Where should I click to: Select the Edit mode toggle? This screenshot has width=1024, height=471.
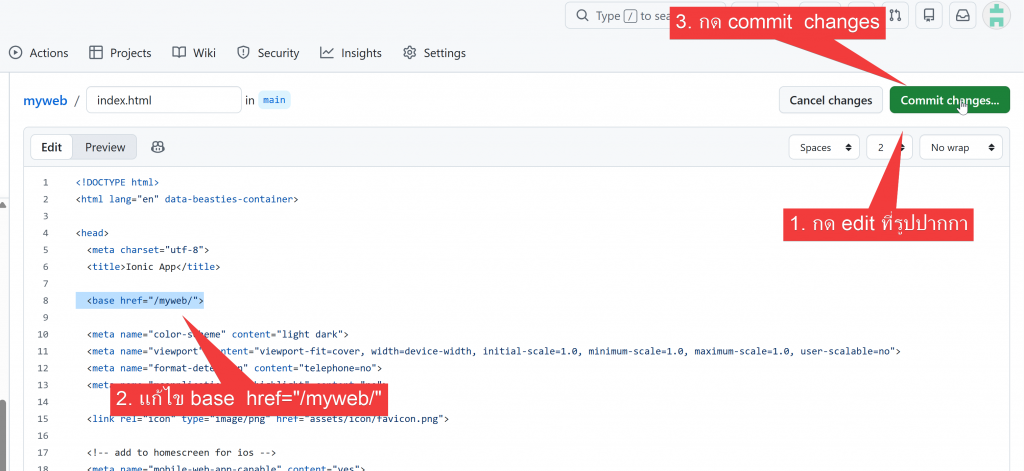coord(52,147)
